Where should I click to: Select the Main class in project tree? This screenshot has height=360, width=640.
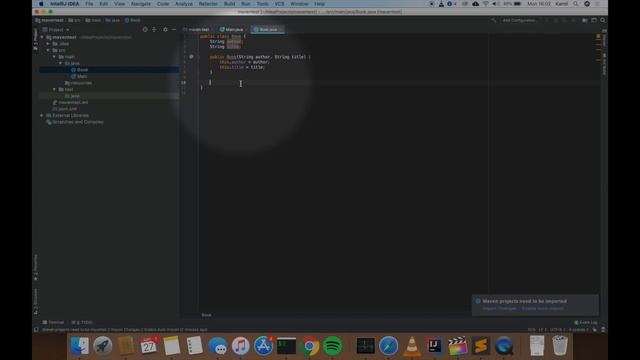pyautogui.click(x=79, y=76)
